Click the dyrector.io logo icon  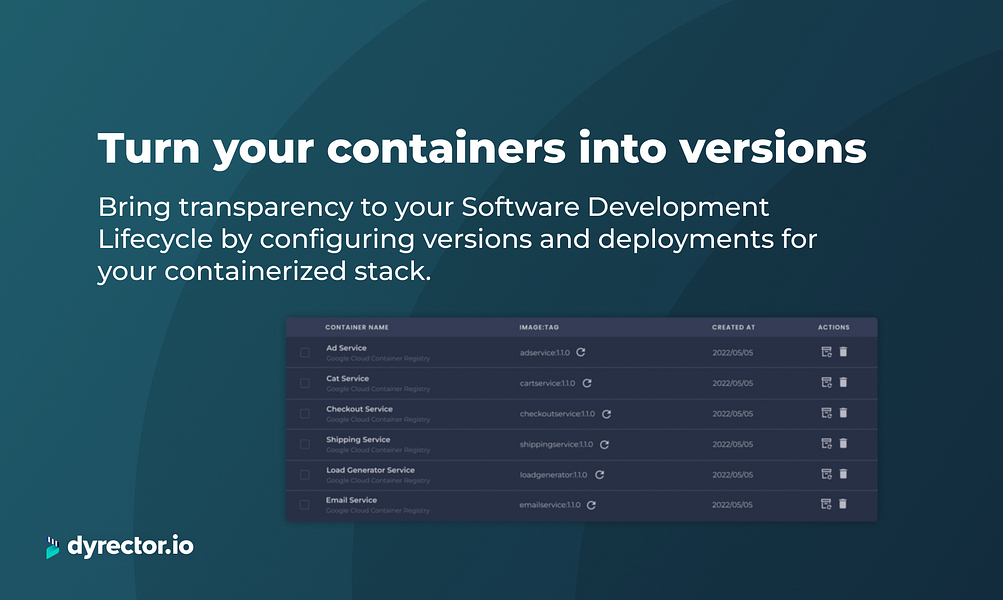point(52,548)
